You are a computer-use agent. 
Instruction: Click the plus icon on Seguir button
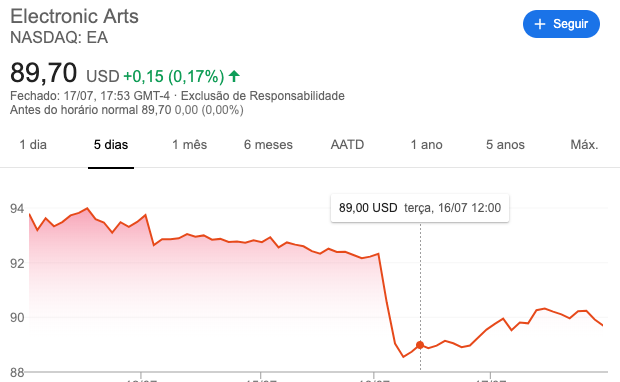point(540,24)
